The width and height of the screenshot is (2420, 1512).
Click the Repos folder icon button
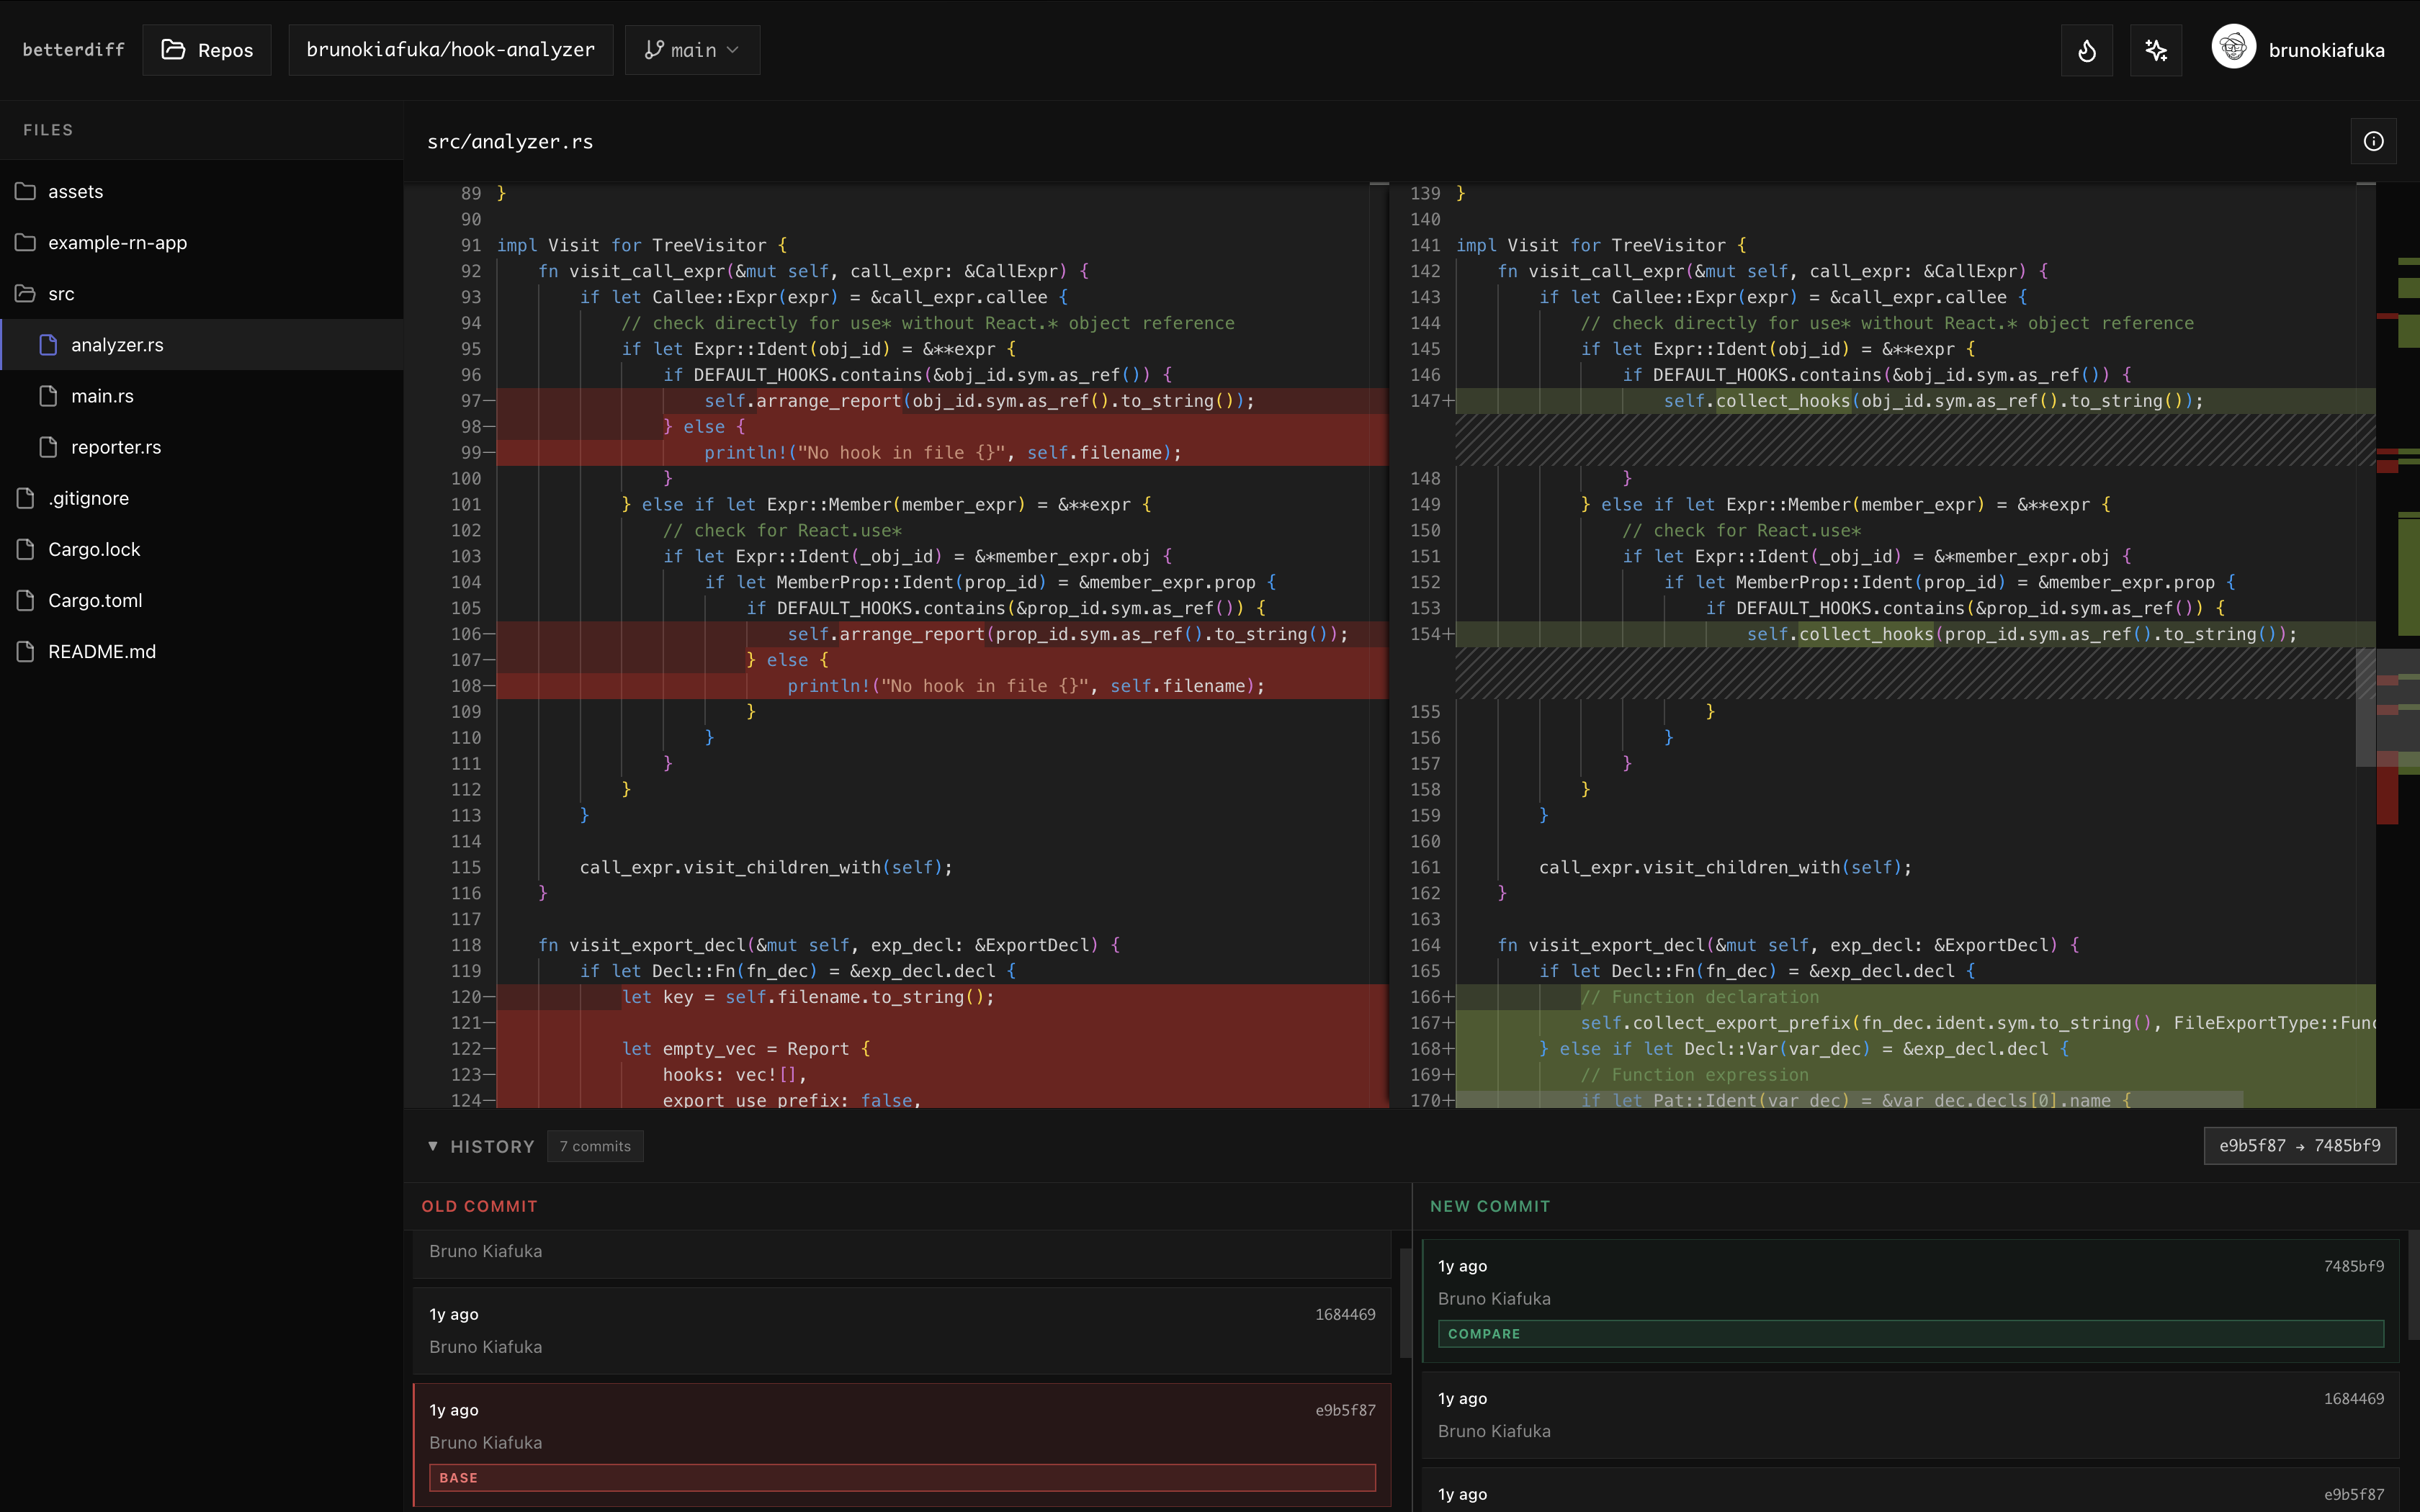tap(207, 50)
